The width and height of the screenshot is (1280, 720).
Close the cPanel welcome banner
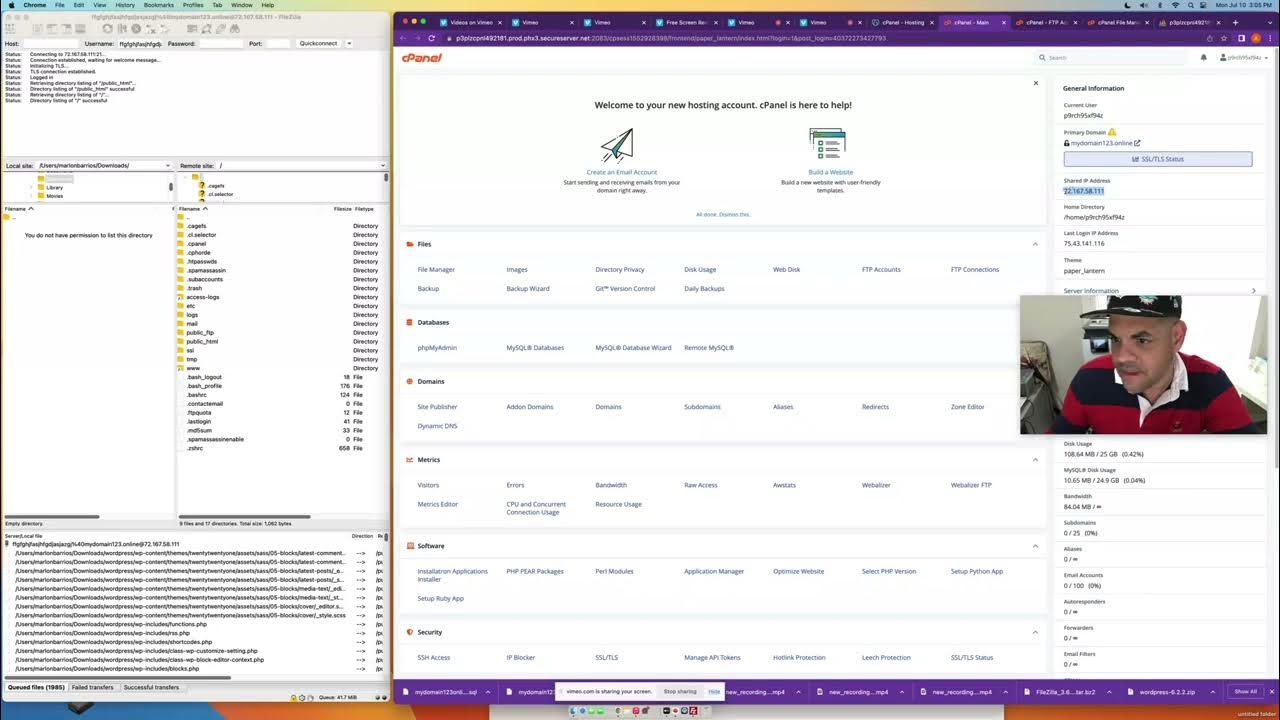(x=1035, y=83)
